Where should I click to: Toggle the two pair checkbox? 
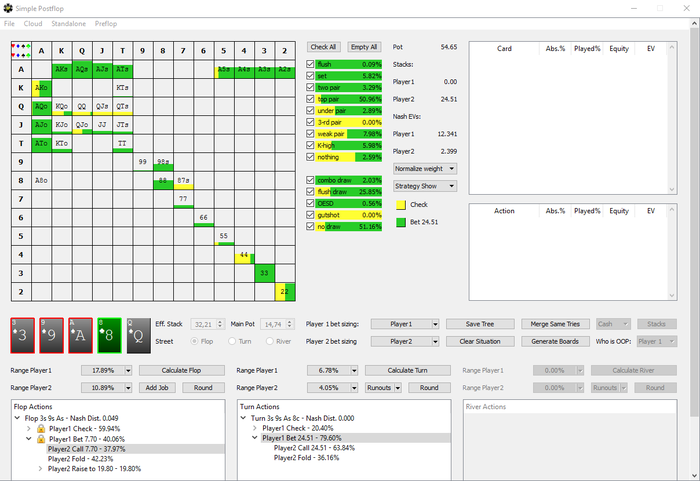[x=310, y=88]
